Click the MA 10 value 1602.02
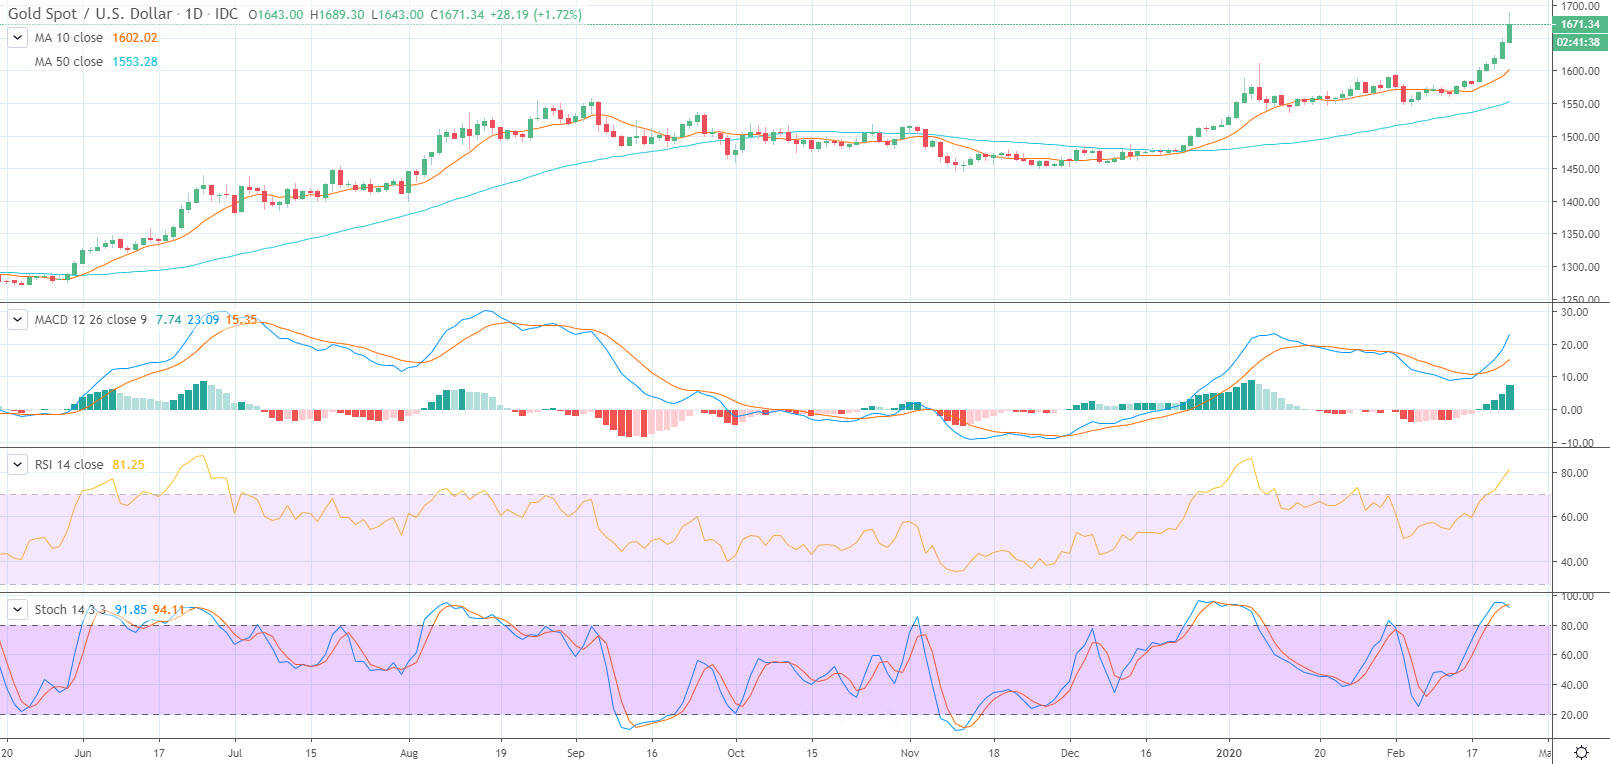This screenshot has width=1610, height=764. (135, 38)
